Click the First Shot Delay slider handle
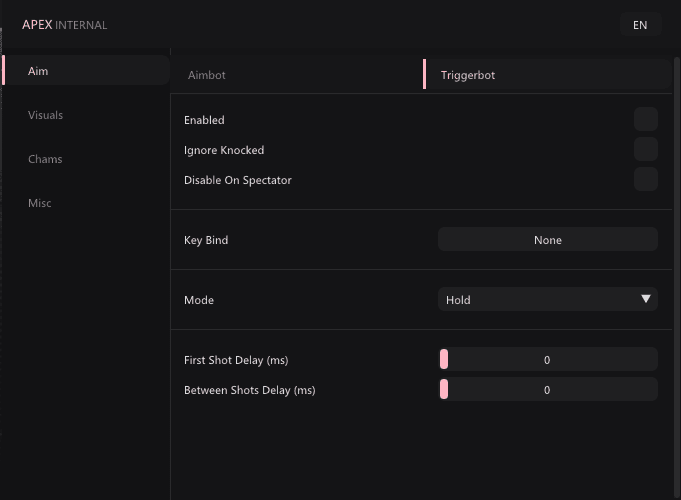The height and width of the screenshot is (500, 681). point(443,359)
